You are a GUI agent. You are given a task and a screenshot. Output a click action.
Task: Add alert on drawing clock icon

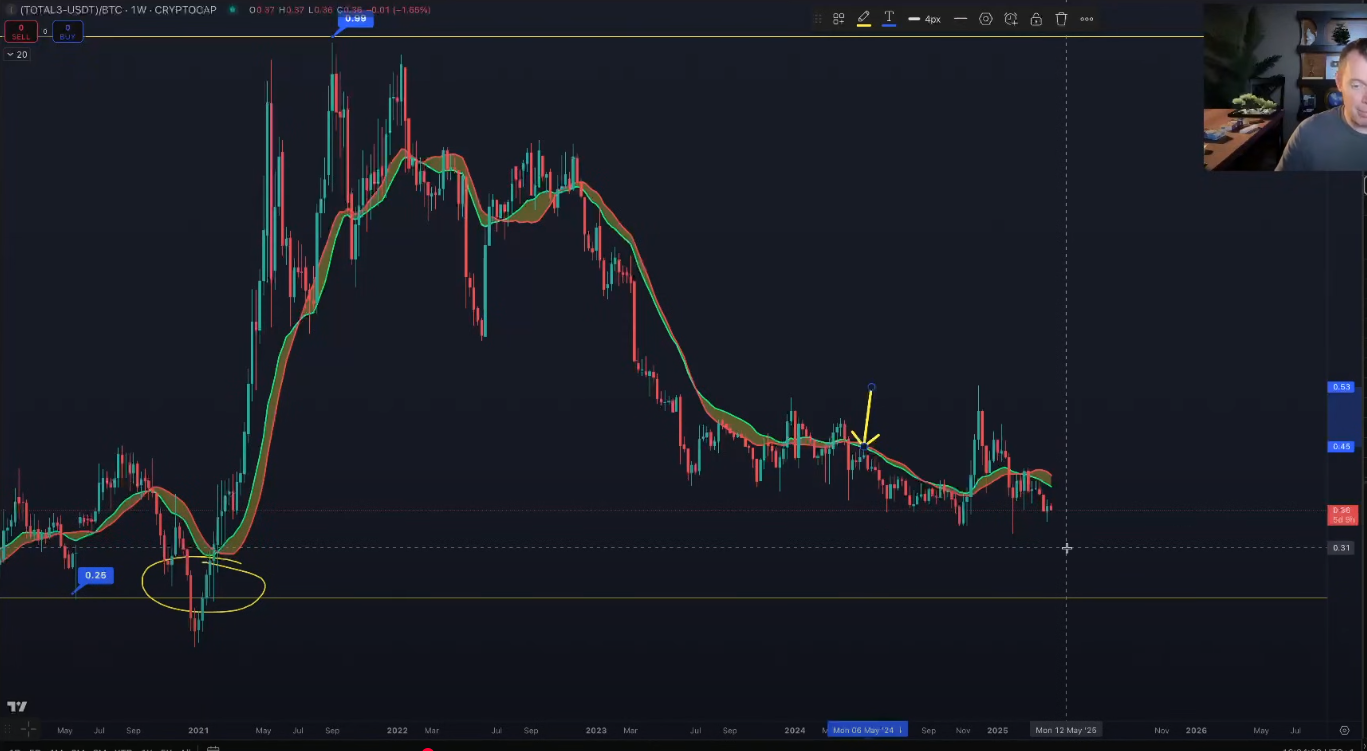coord(1010,19)
